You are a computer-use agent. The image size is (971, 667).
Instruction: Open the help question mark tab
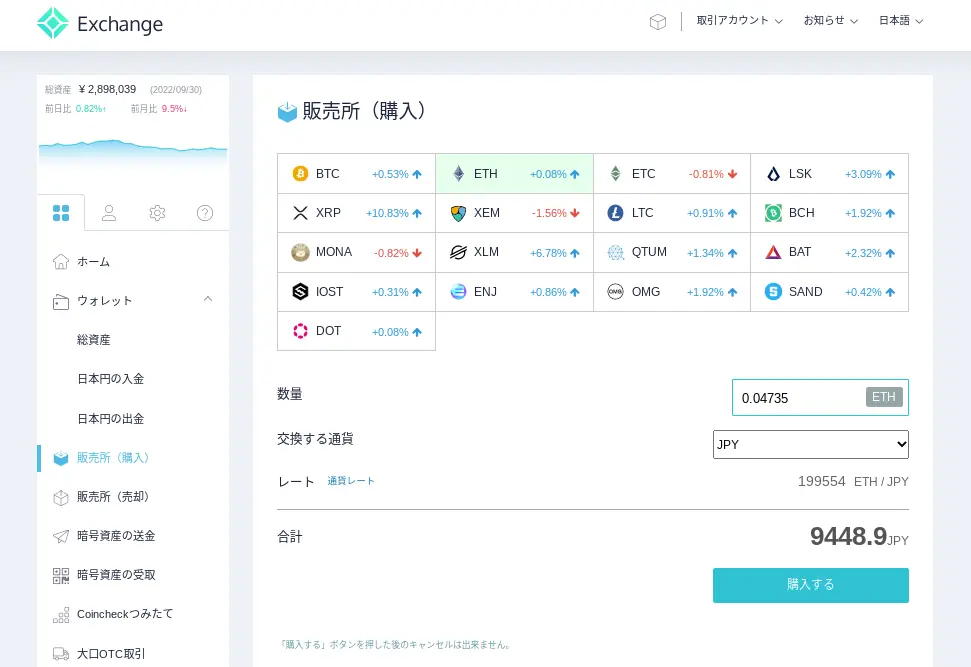pos(205,213)
